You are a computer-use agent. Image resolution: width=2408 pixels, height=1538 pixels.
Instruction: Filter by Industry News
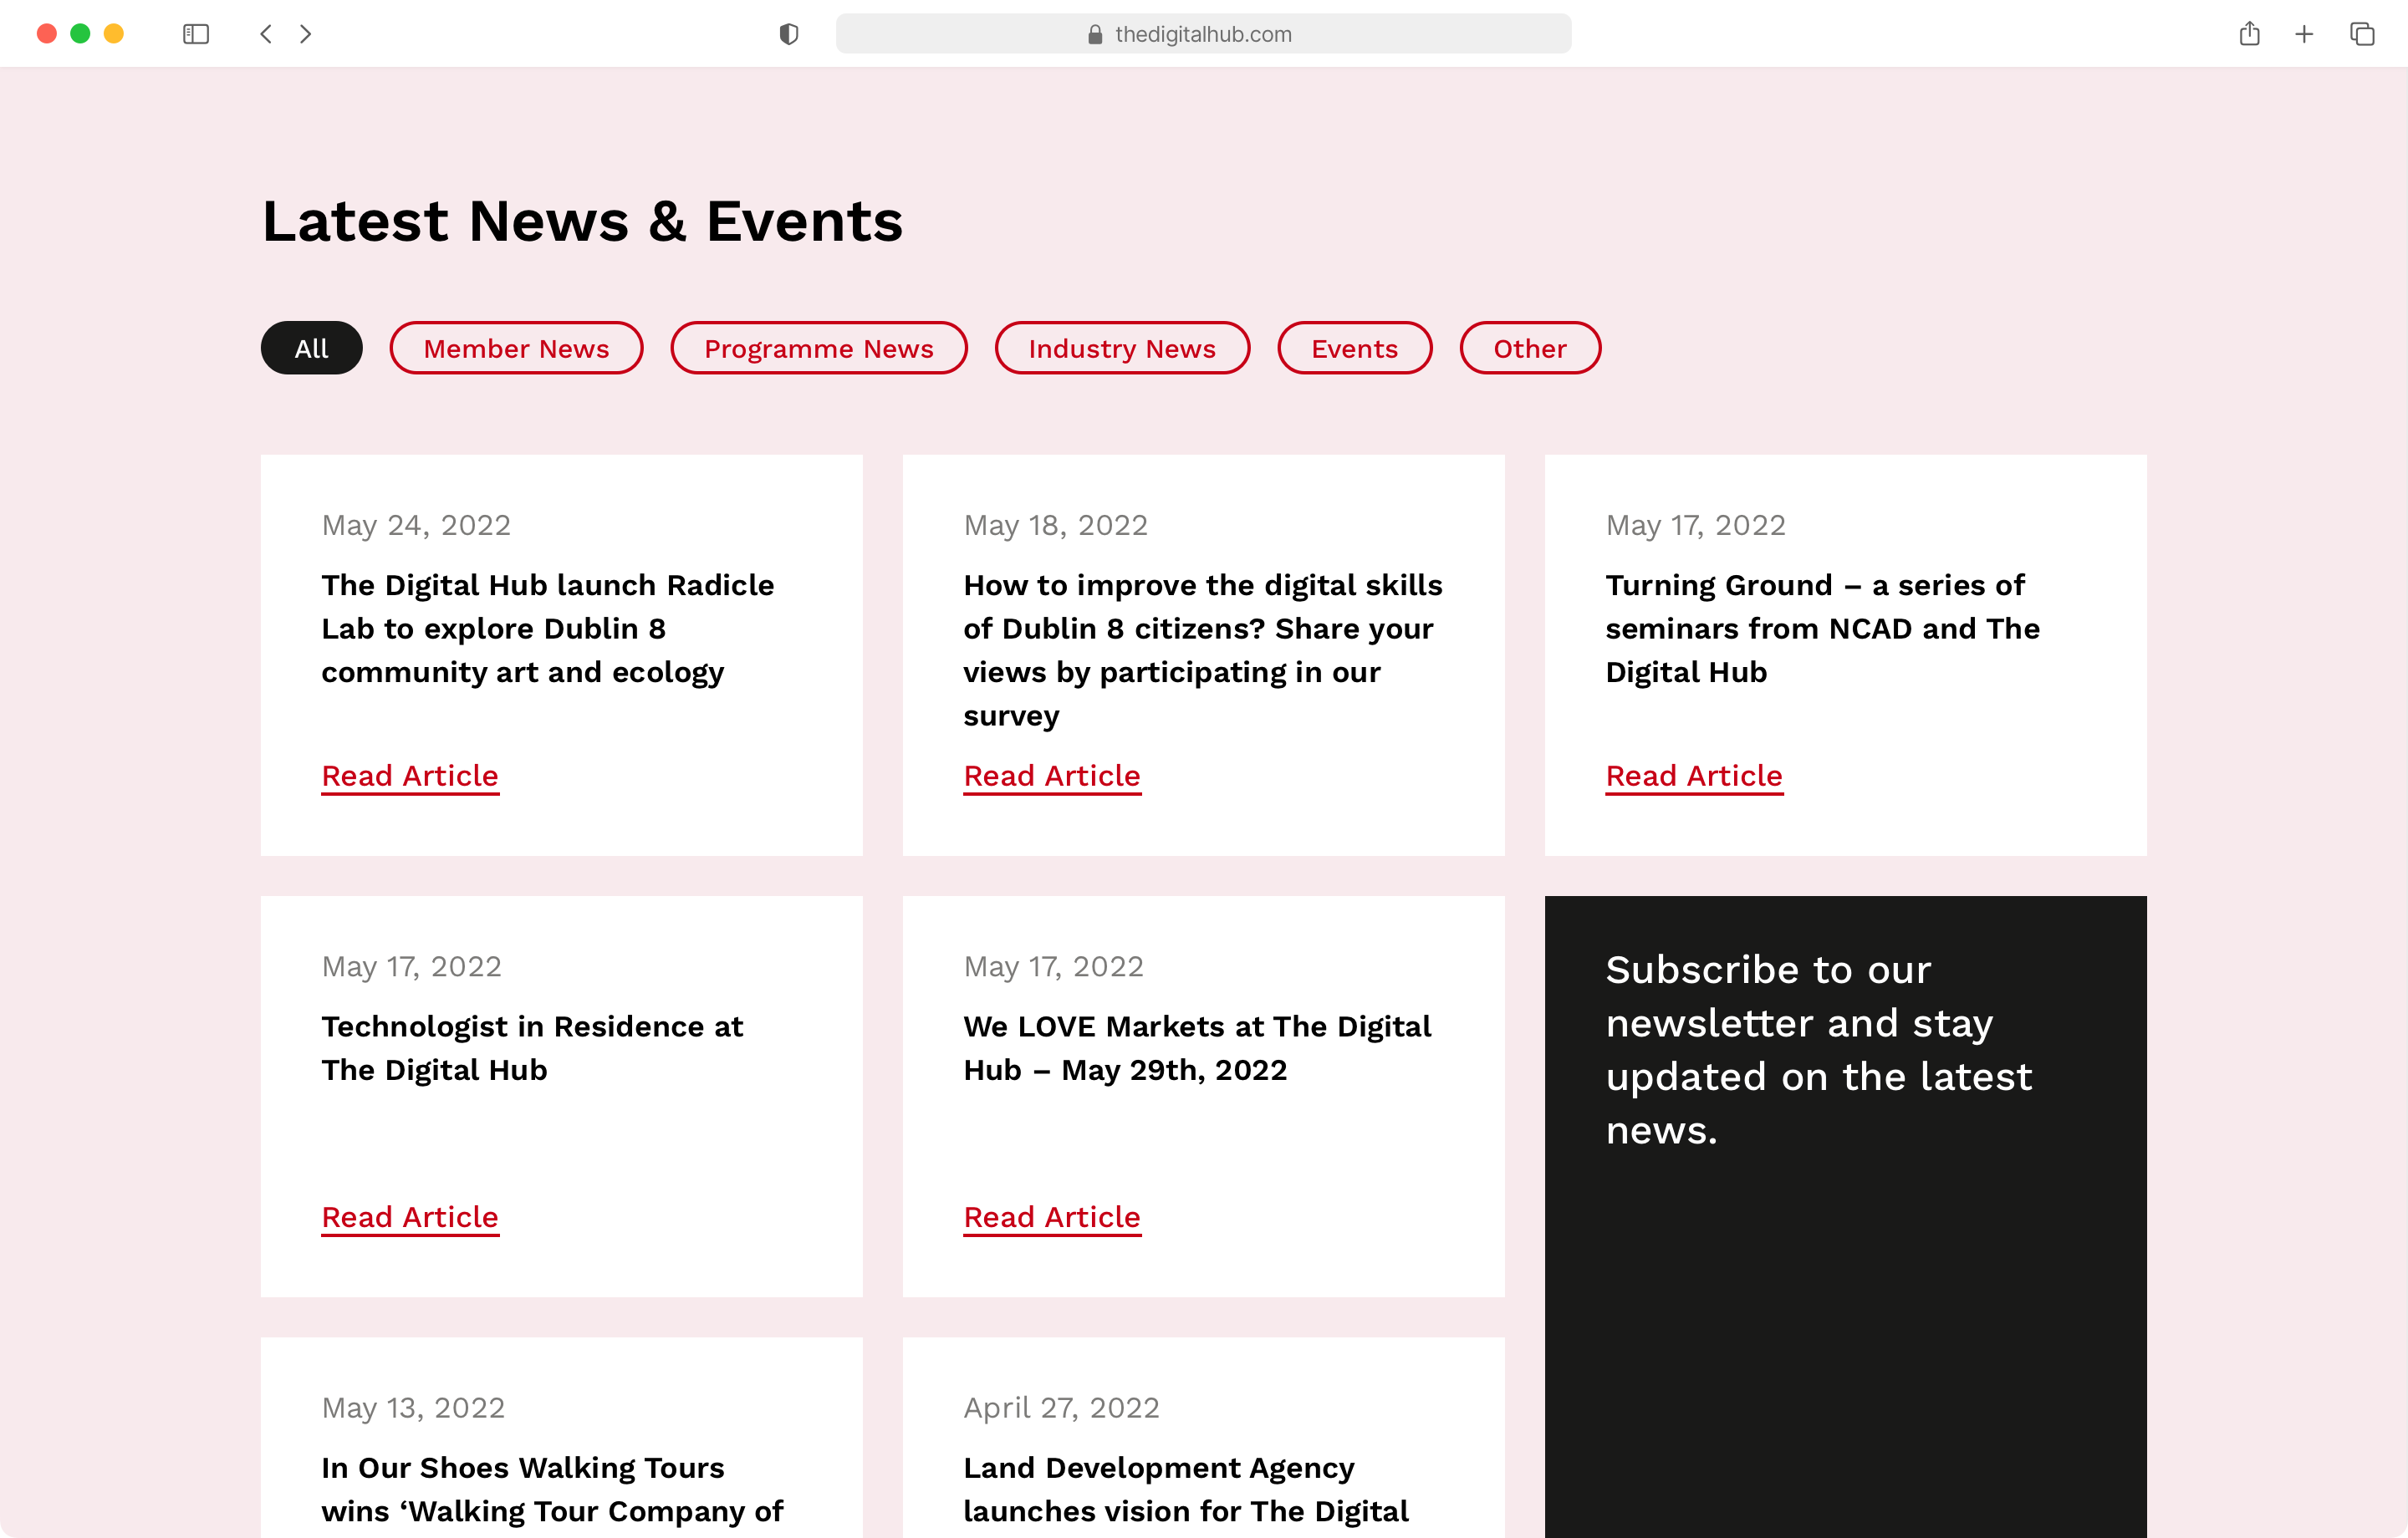tap(1122, 348)
